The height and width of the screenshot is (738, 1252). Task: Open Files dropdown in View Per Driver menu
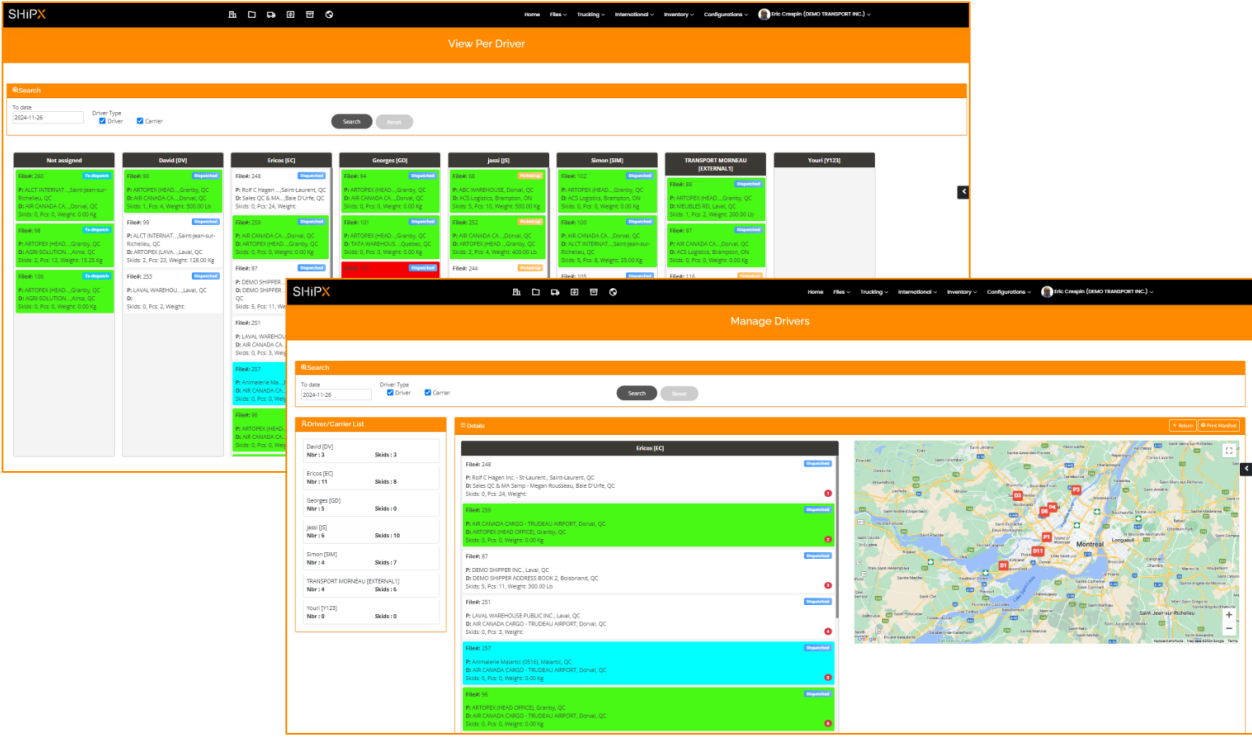pyautogui.click(x=560, y=15)
